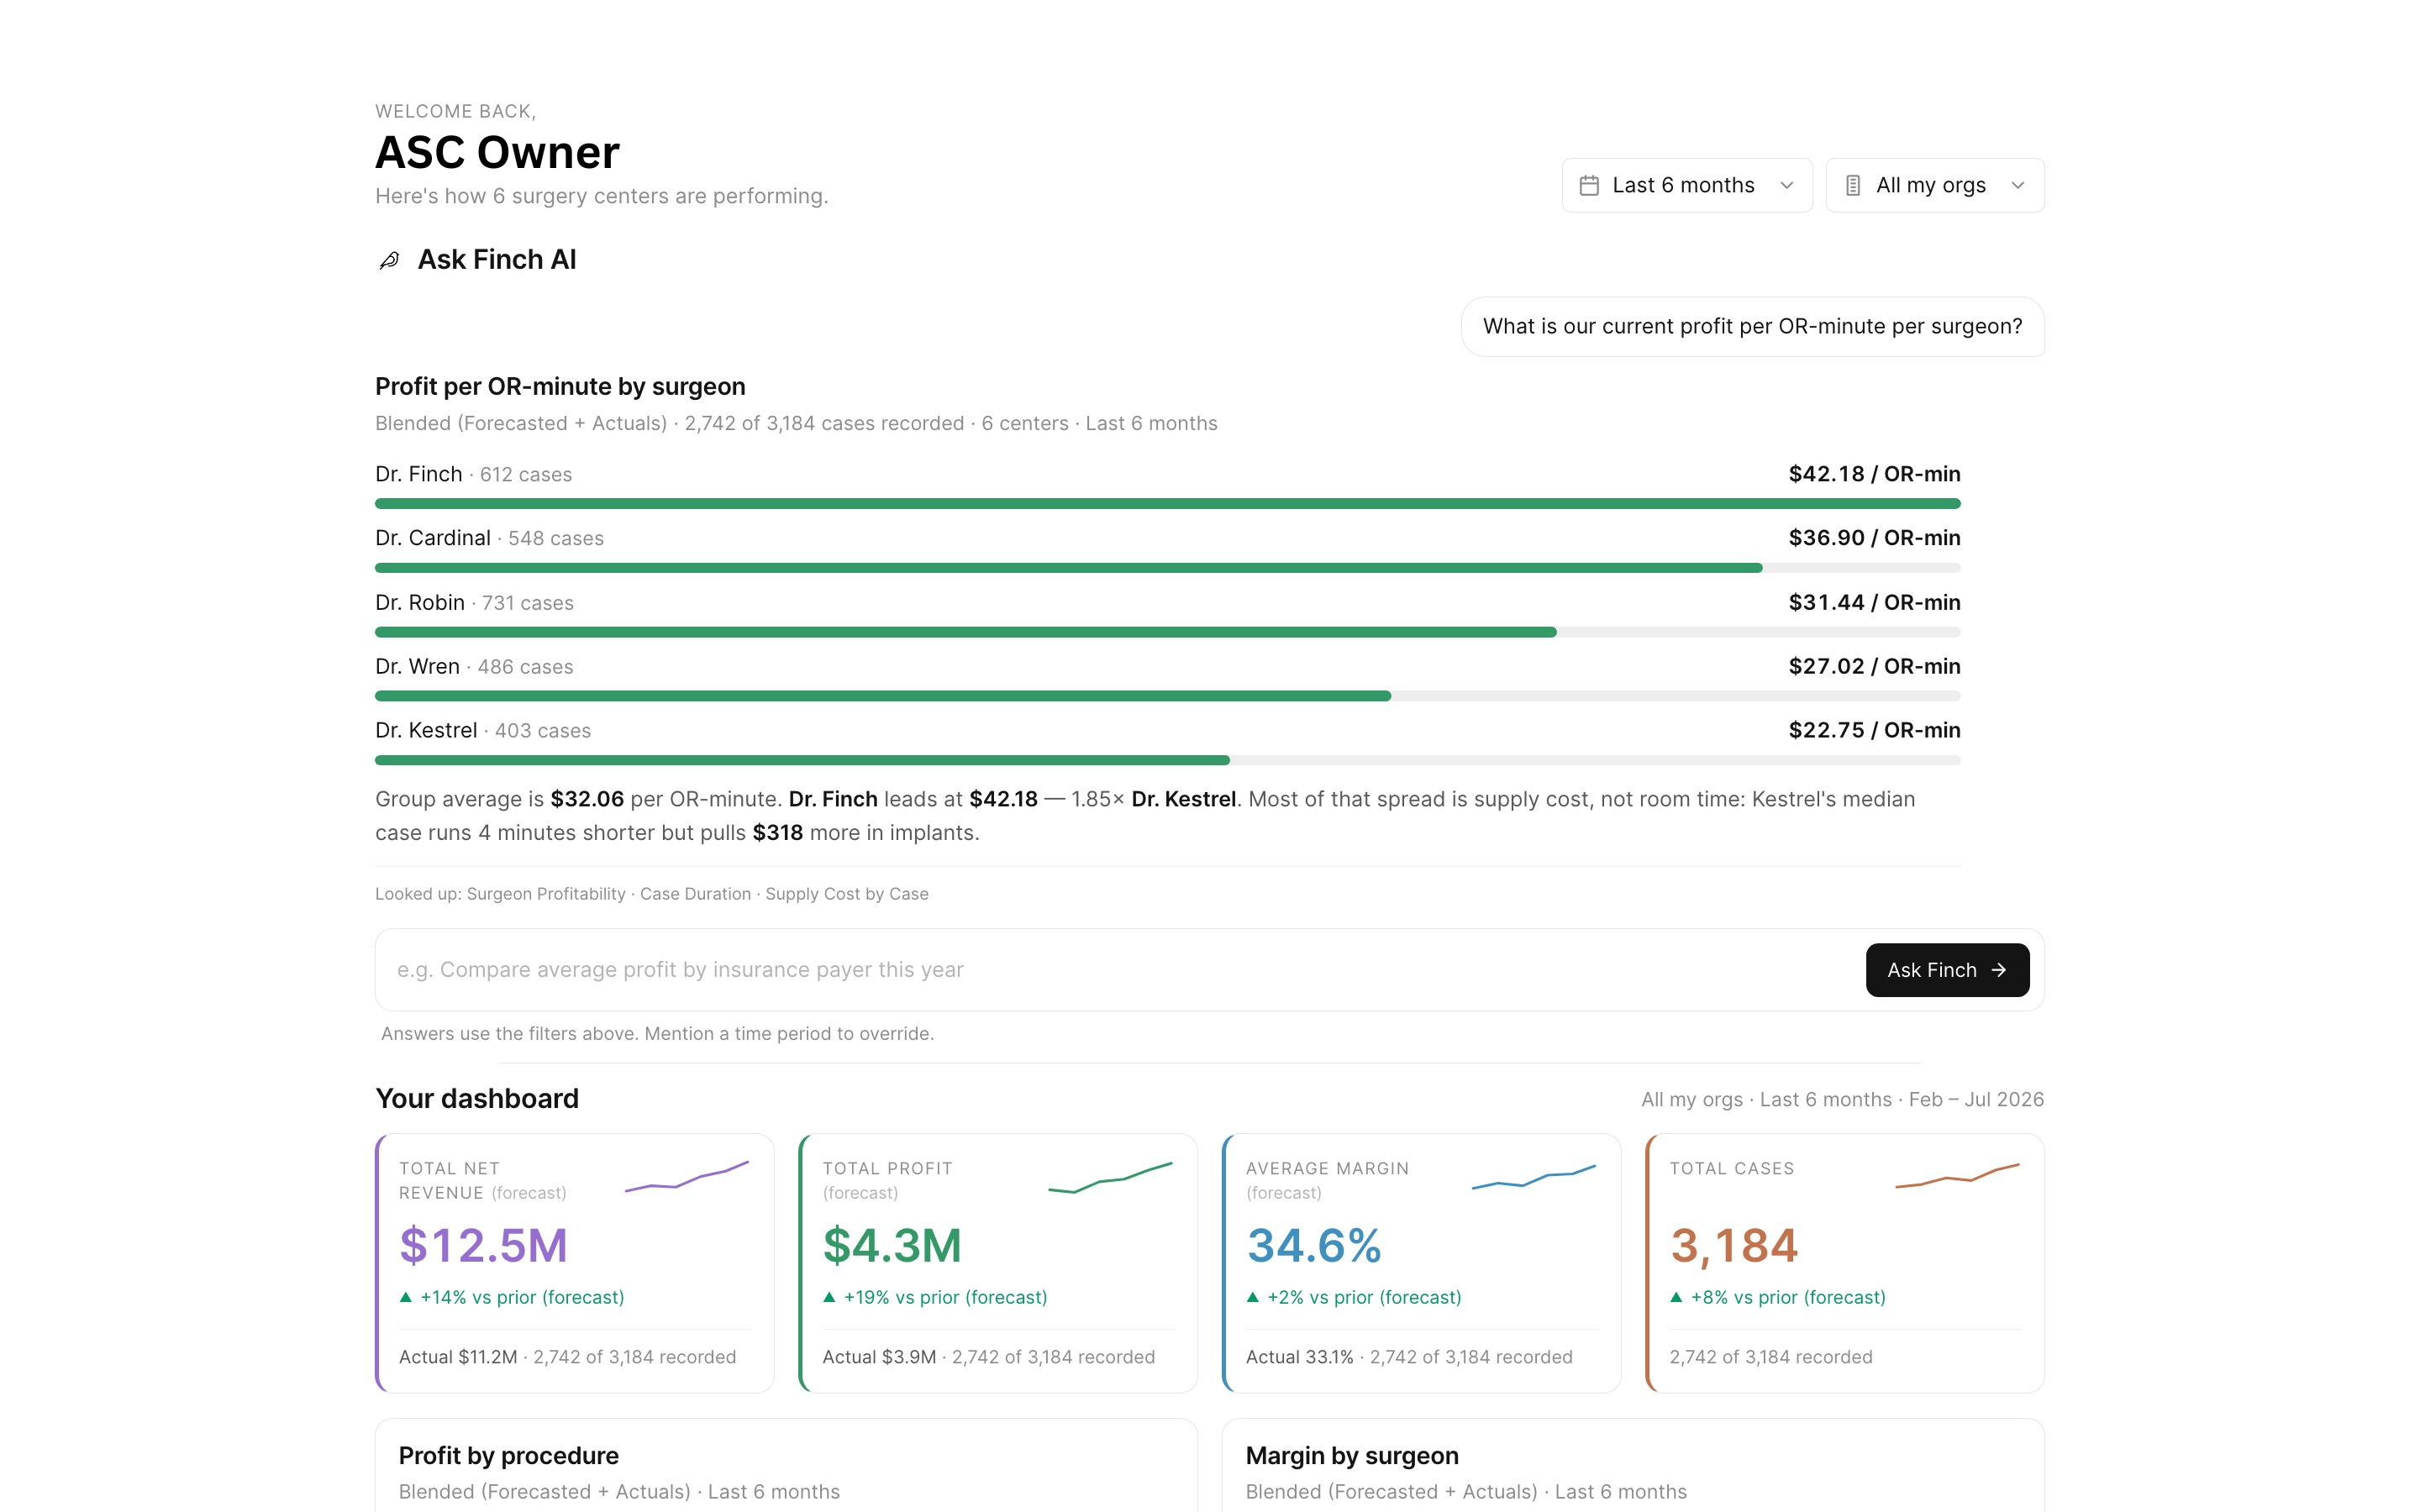Click the $27.02 / OR-min value
This screenshot has width=2420, height=1512.
(1874, 667)
